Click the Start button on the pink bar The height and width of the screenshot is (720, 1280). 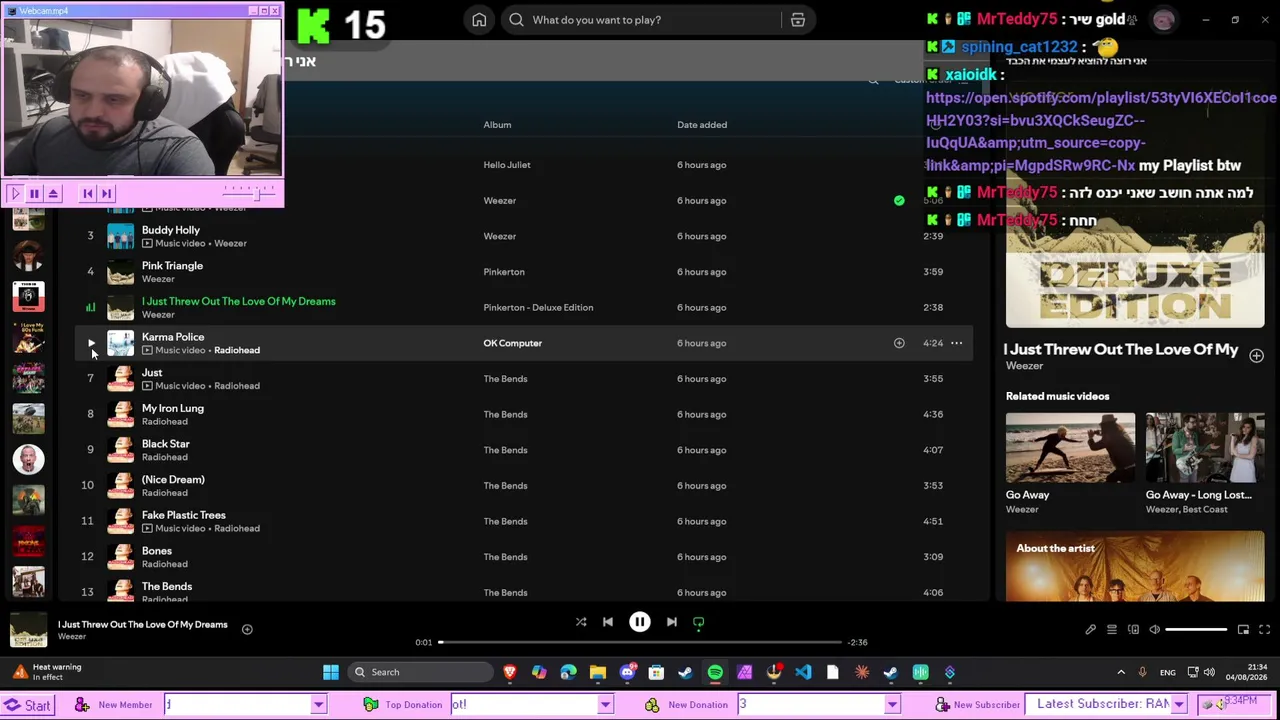pos(27,705)
